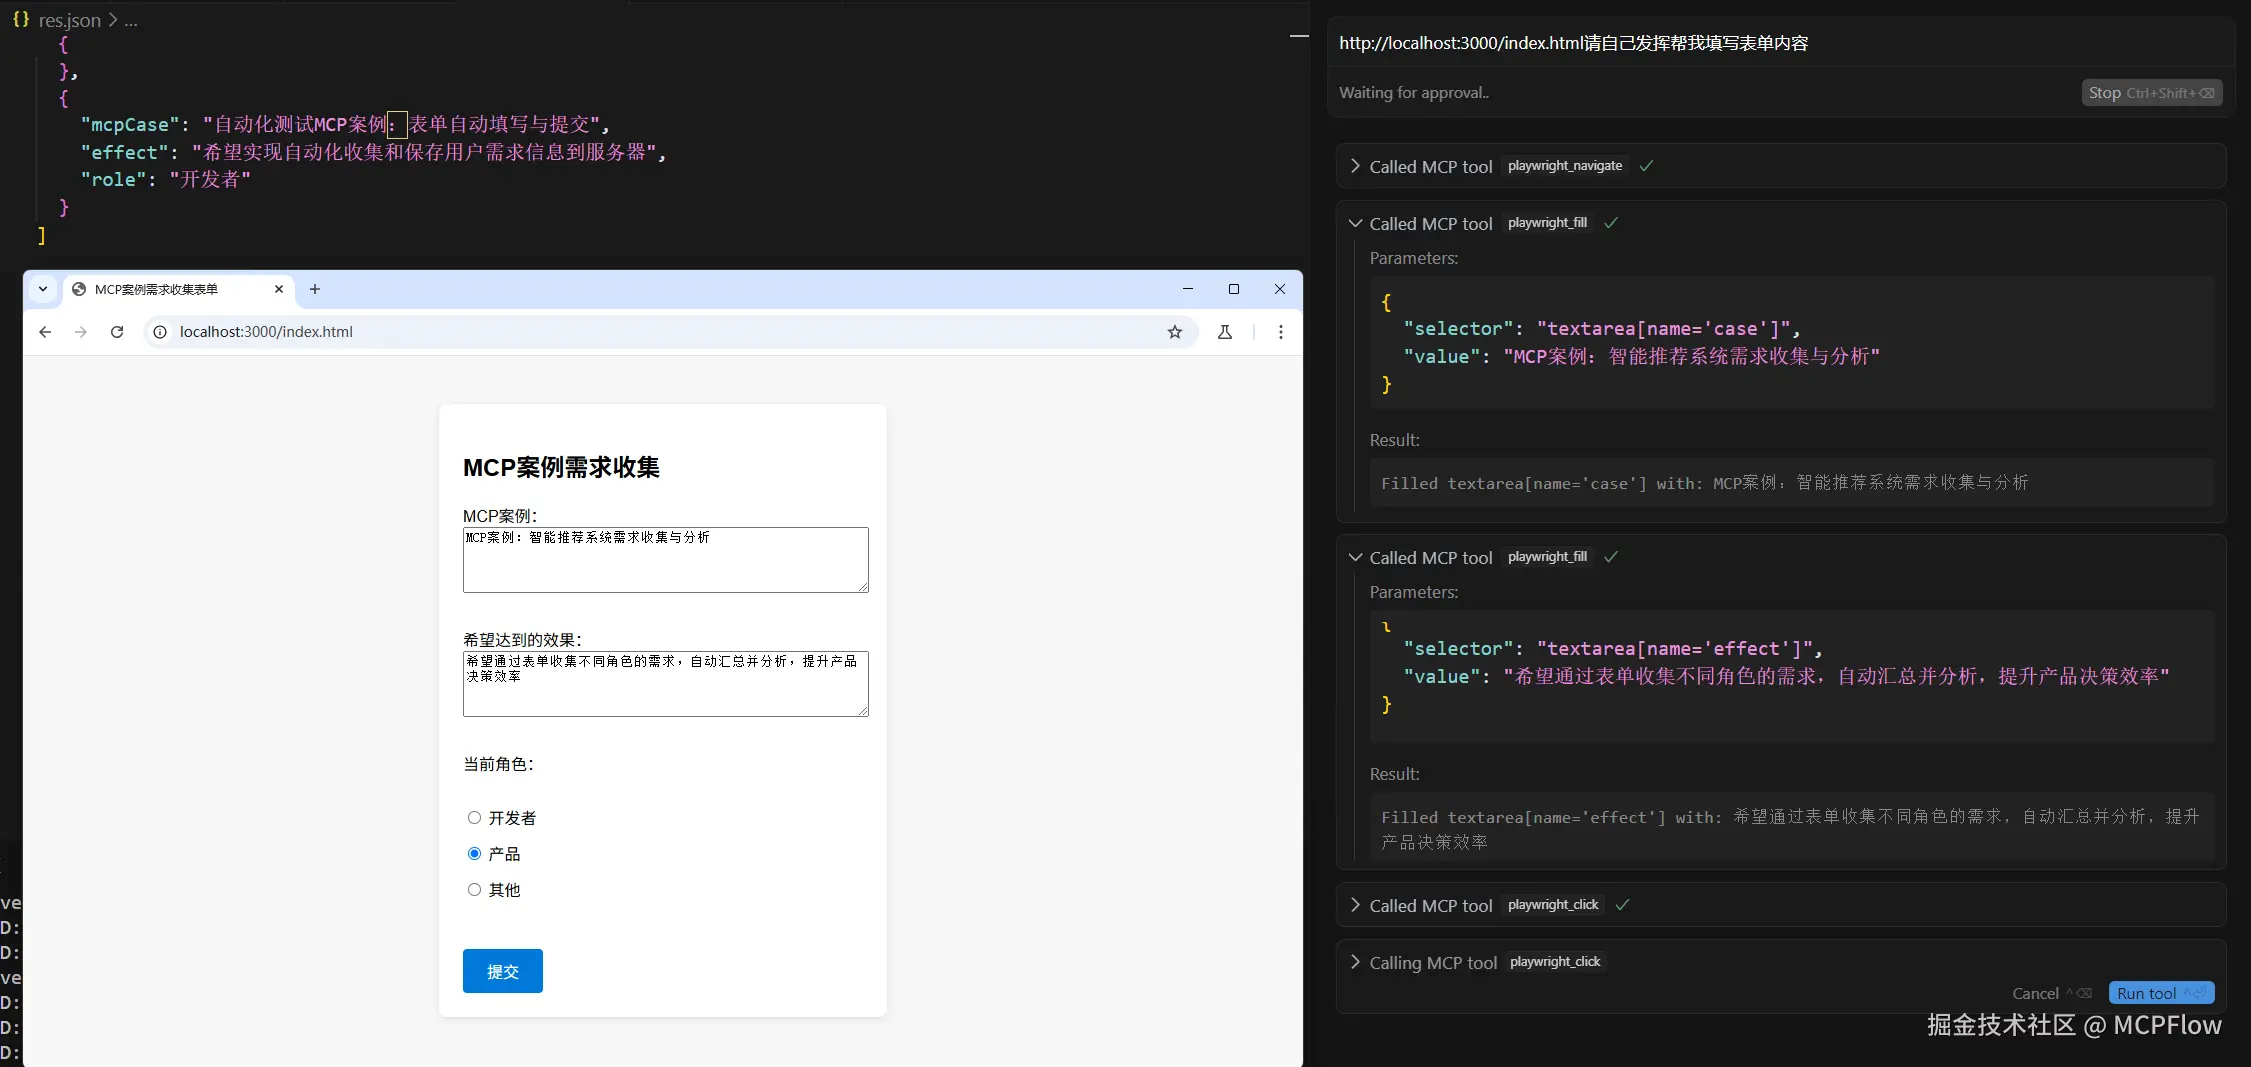Open a new browser tab

pyautogui.click(x=315, y=289)
